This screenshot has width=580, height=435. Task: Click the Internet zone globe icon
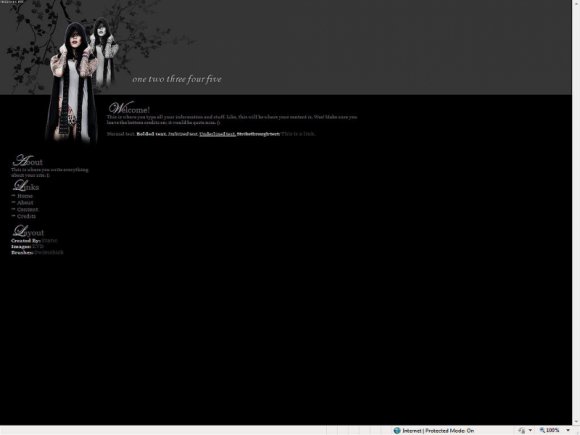click(x=397, y=431)
